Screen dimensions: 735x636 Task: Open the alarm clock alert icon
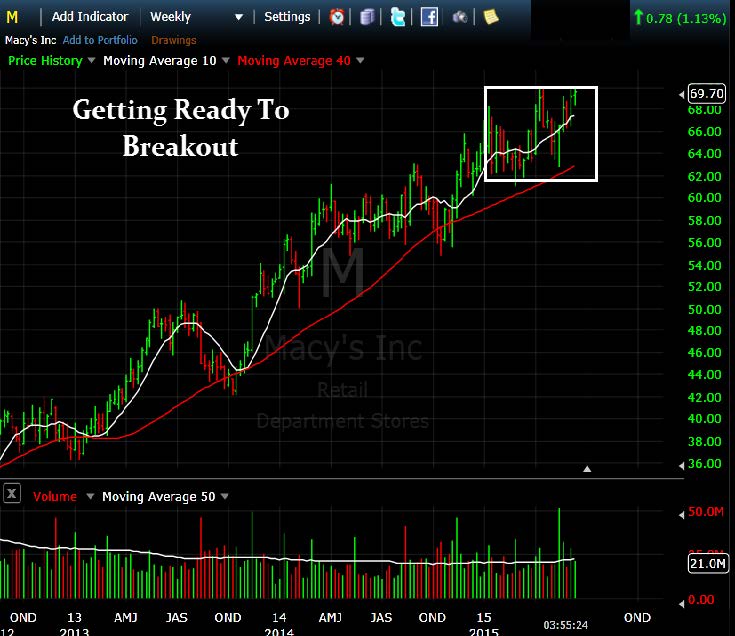pos(337,17)
